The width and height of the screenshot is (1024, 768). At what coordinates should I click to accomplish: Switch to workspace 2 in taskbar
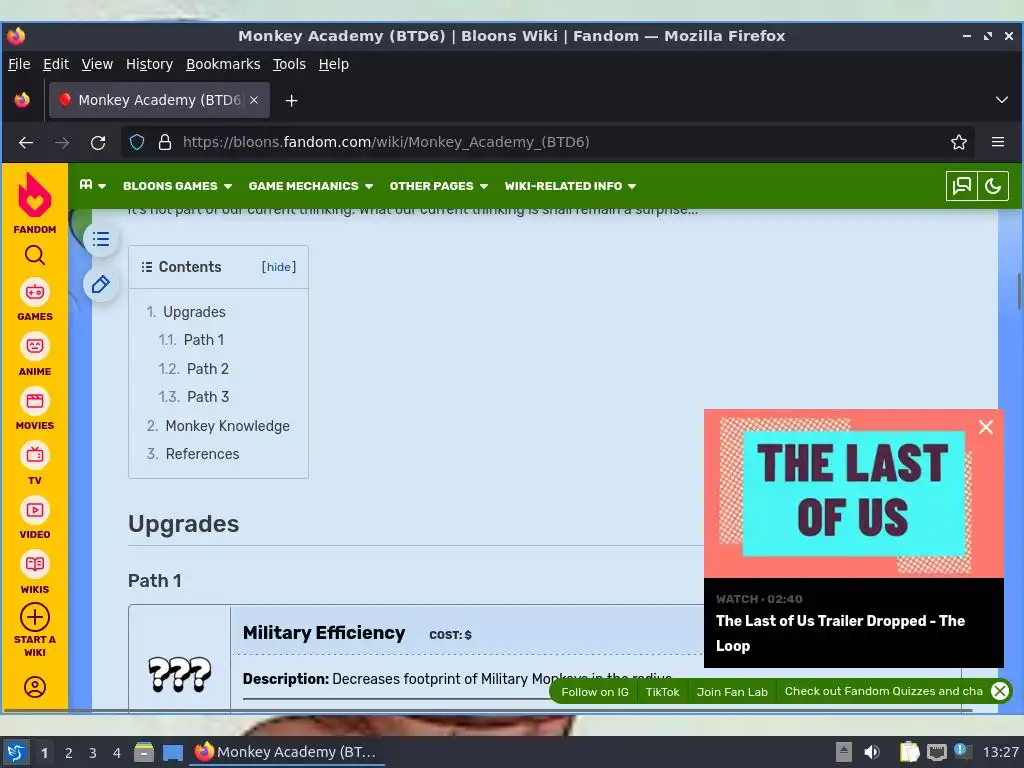coord(69,753)
